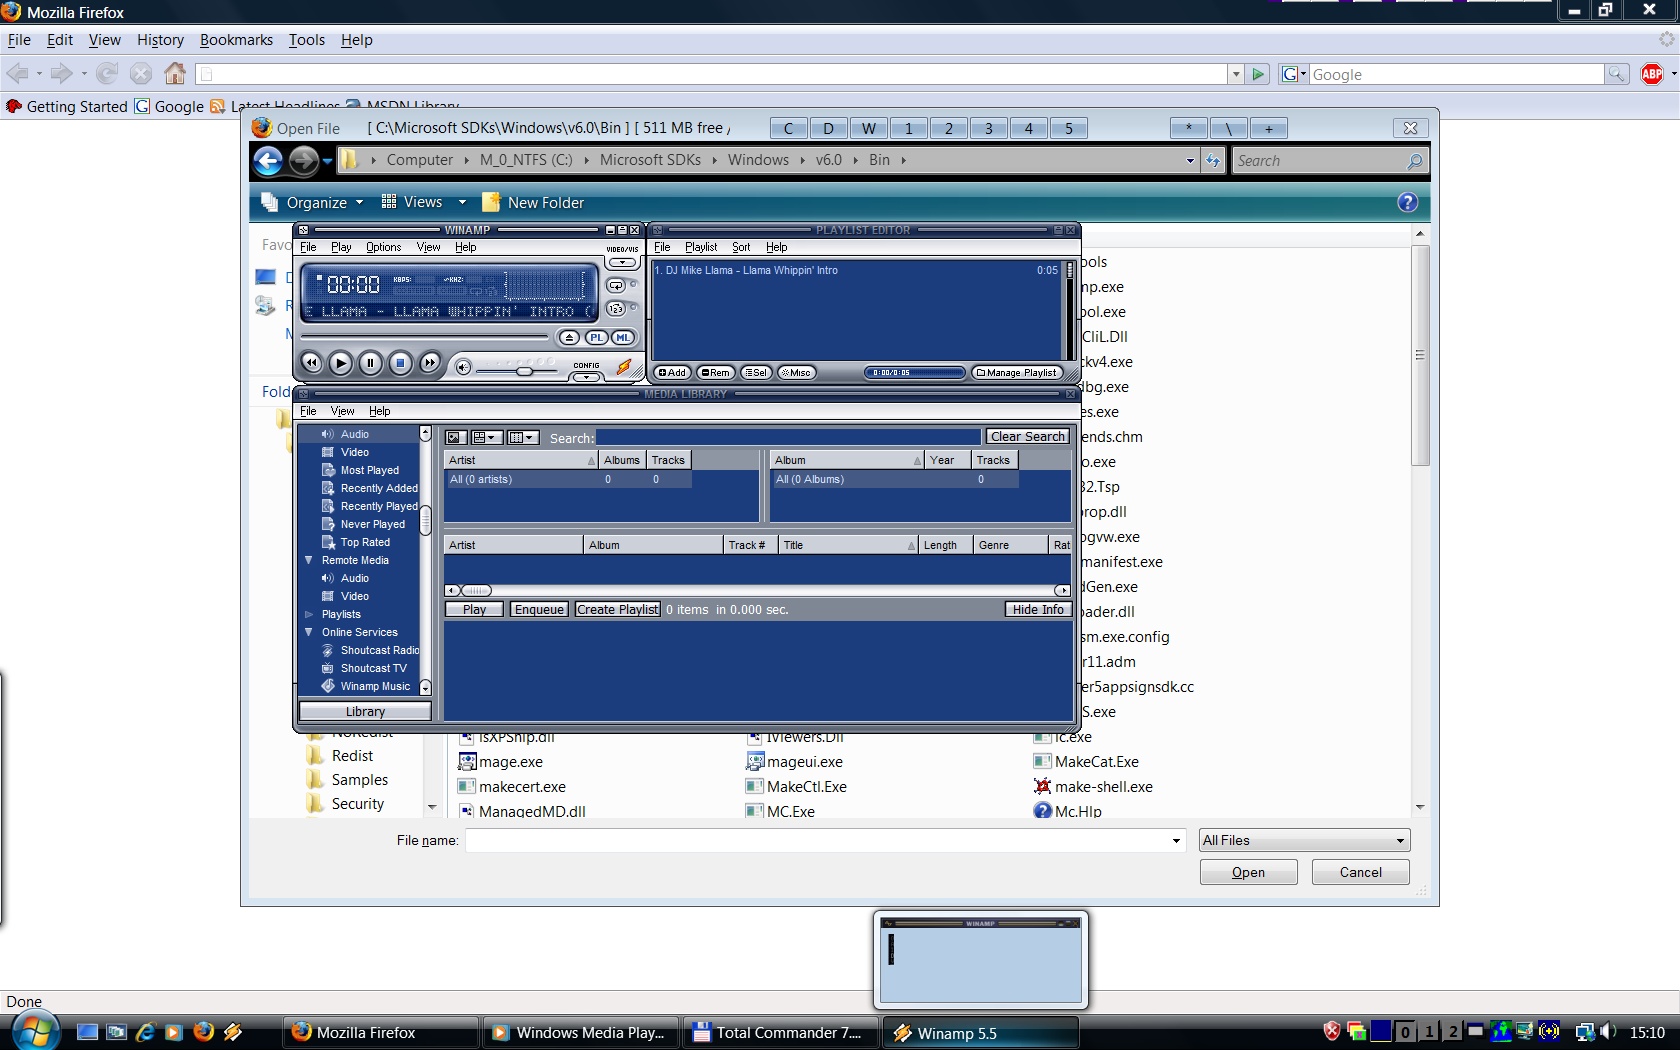Image resolution: width=1680 pixels, height=1050 pixels.
Task: Select Top Rated in the media library
Action: click(365, 542)
